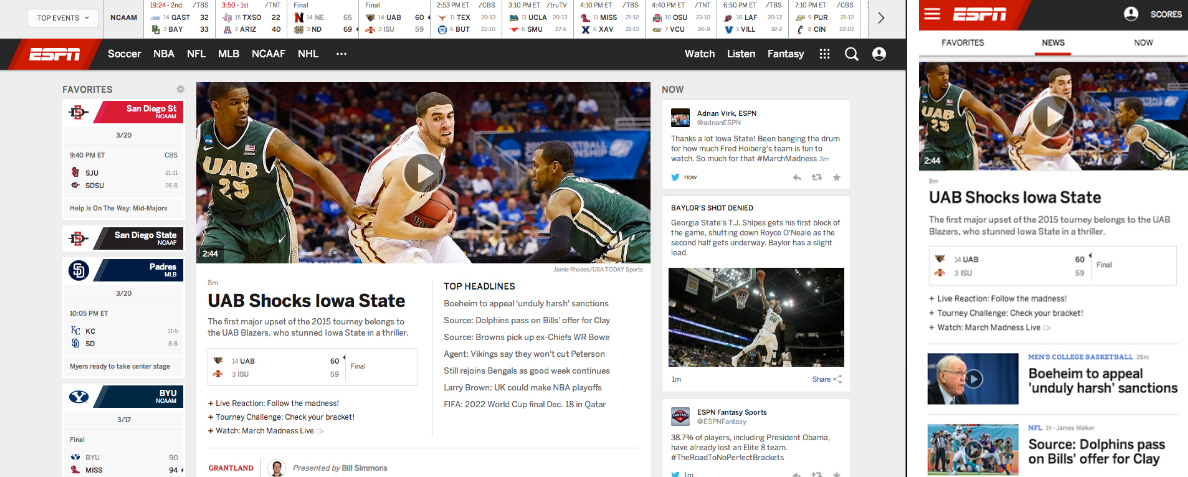This screenshot has width=1188, height=477.
Task: Click the scoreboard next arrow
Action: pos(881,18)
